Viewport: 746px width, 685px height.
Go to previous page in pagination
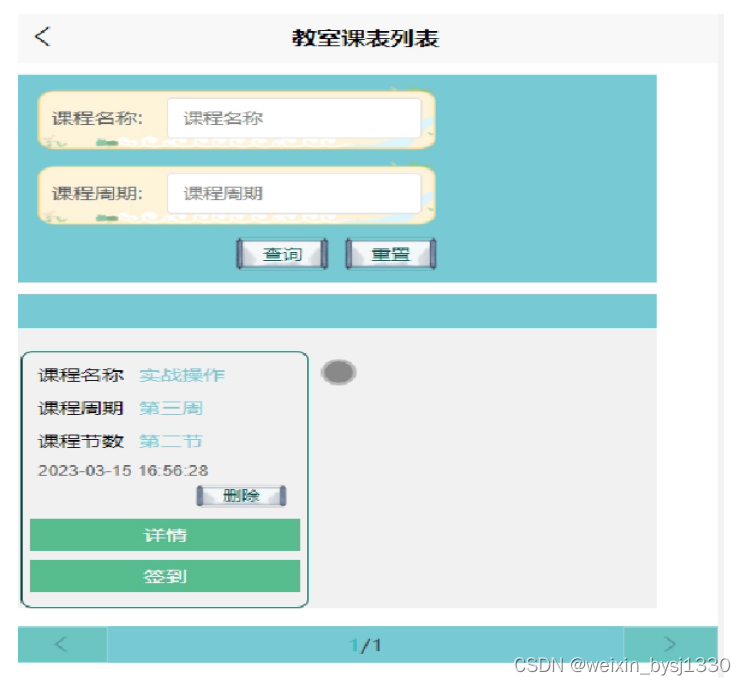point(62,645)
